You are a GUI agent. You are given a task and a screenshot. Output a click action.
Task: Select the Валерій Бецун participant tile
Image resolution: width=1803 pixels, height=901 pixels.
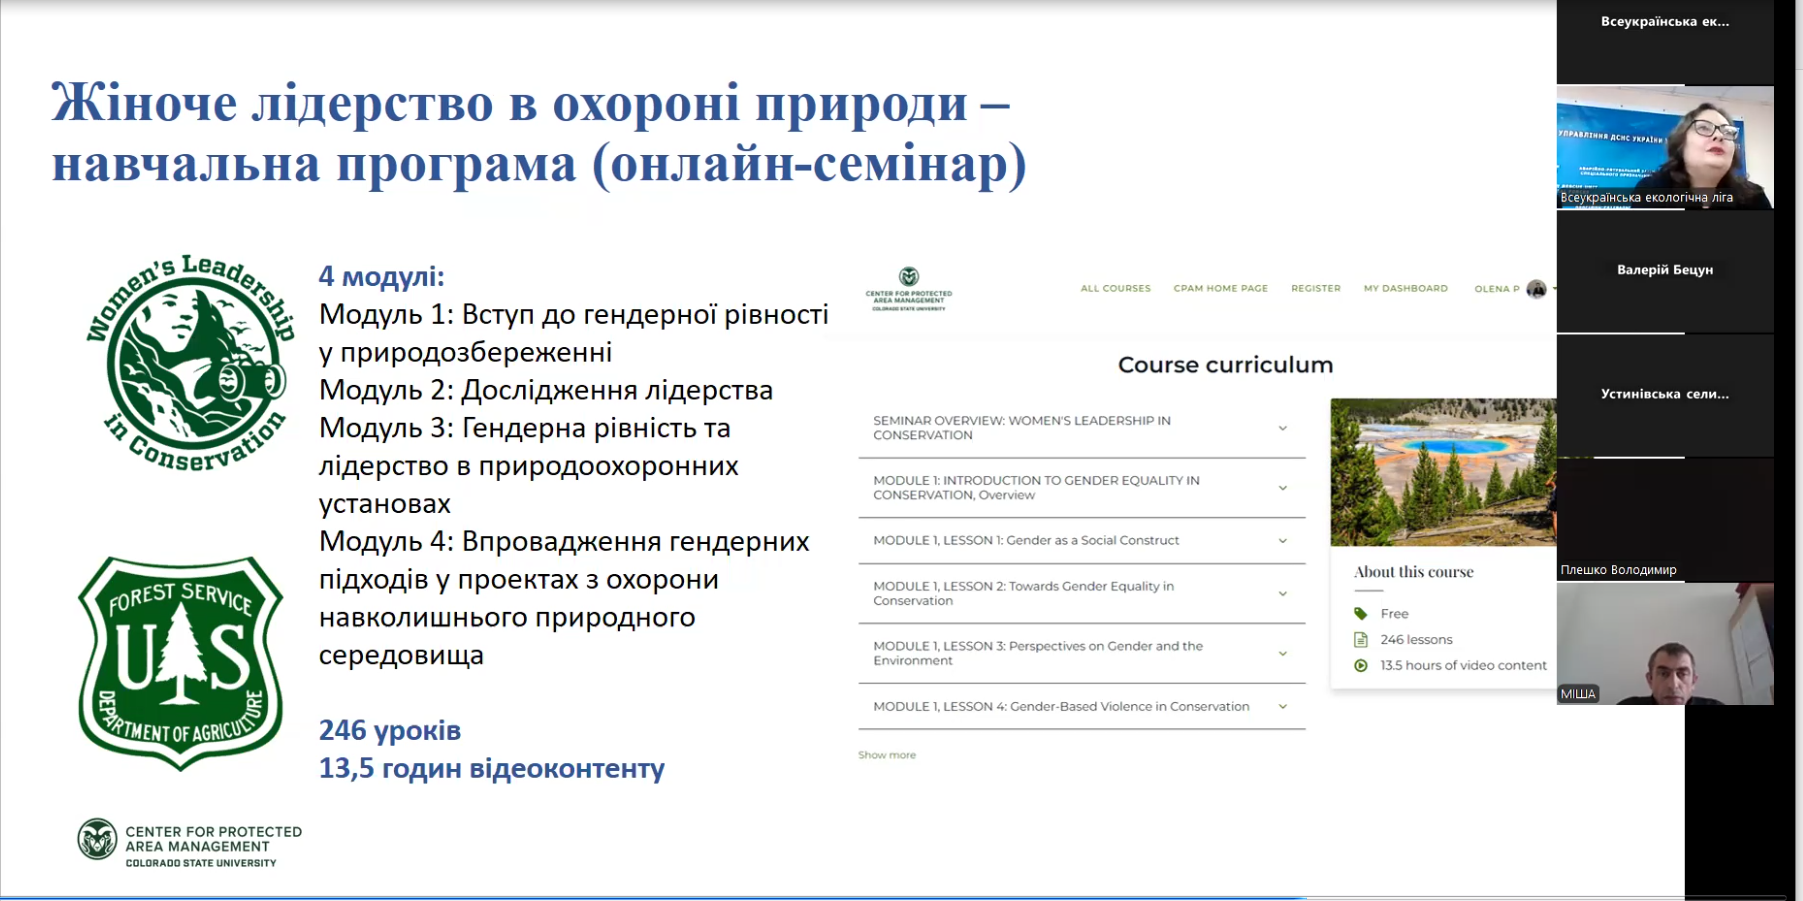(1664, 271)
